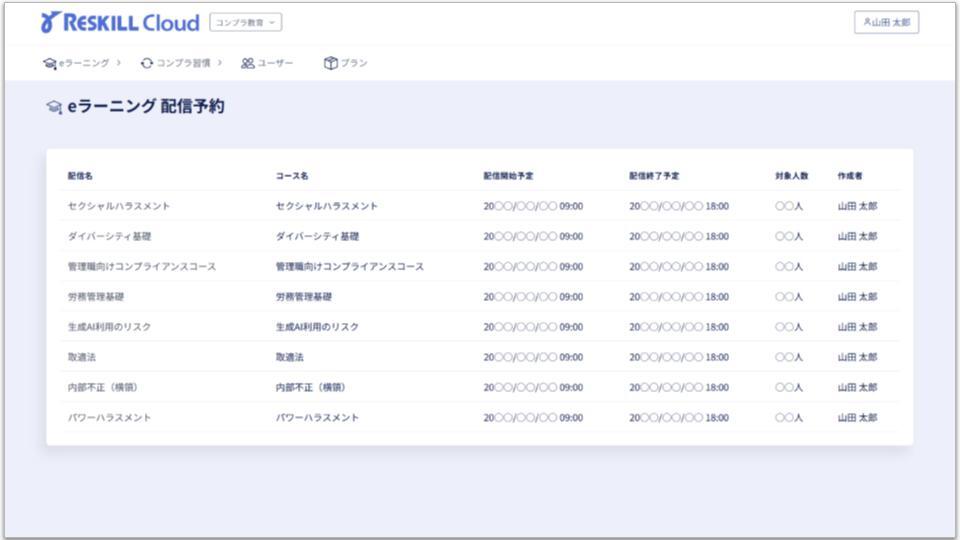
Task: Click the eラーニング graduation cap nav icon
Action: pos(50,63)
